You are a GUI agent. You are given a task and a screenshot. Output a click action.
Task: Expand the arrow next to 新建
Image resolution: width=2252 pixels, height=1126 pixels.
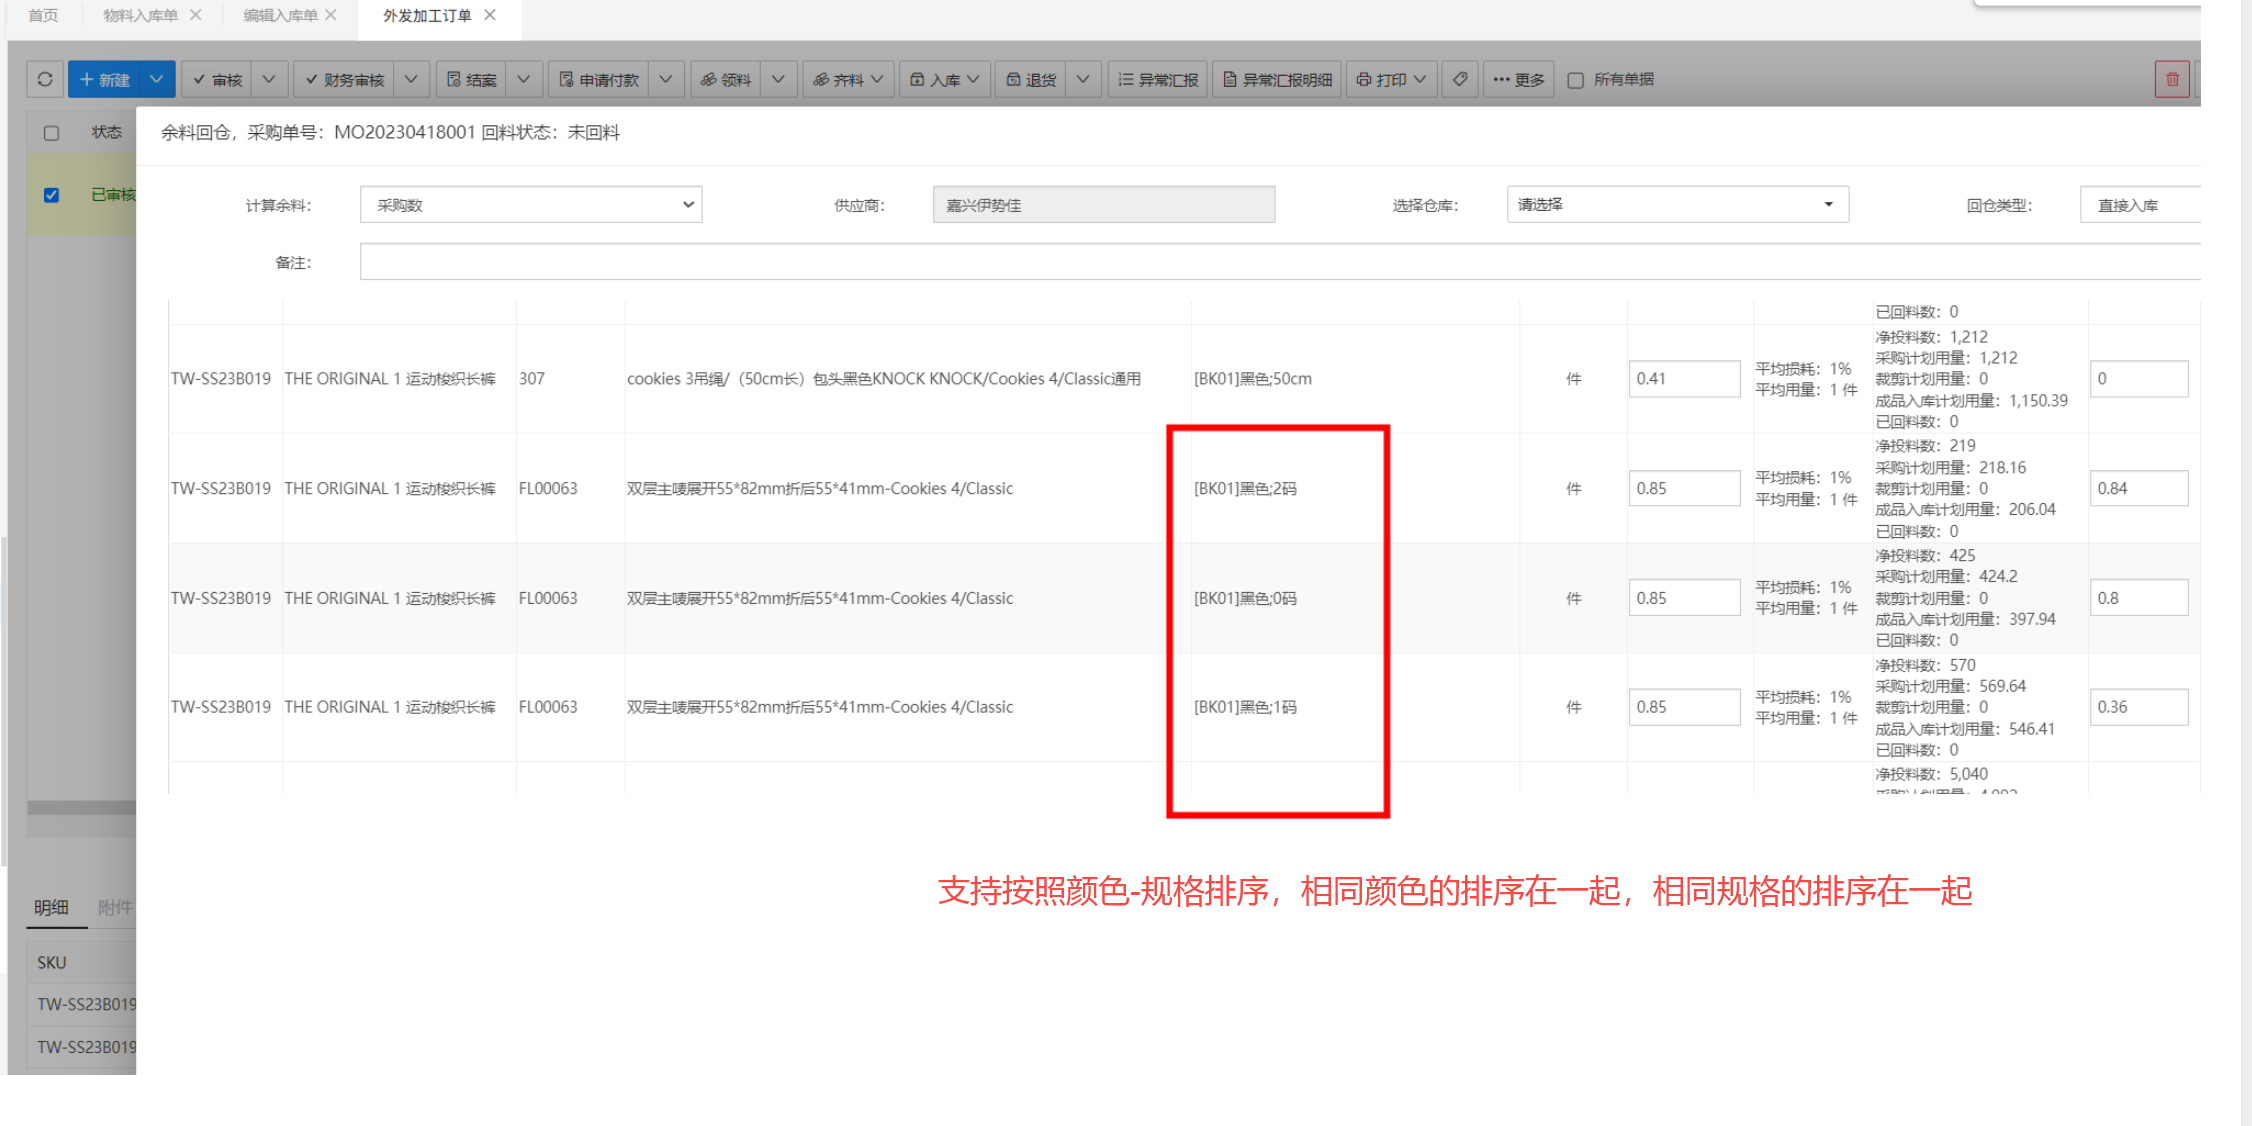pos(157,79)
